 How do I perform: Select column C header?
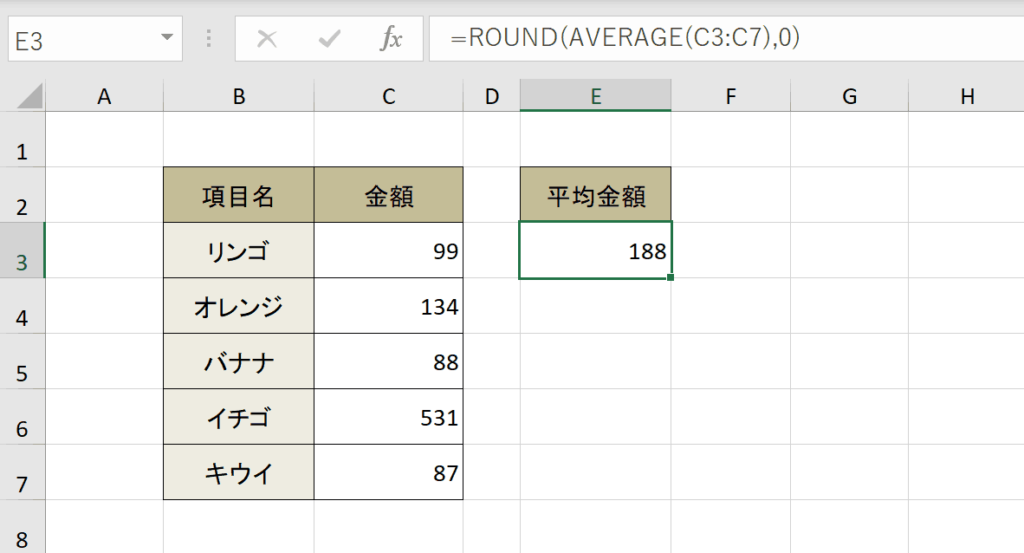point(389,96)
